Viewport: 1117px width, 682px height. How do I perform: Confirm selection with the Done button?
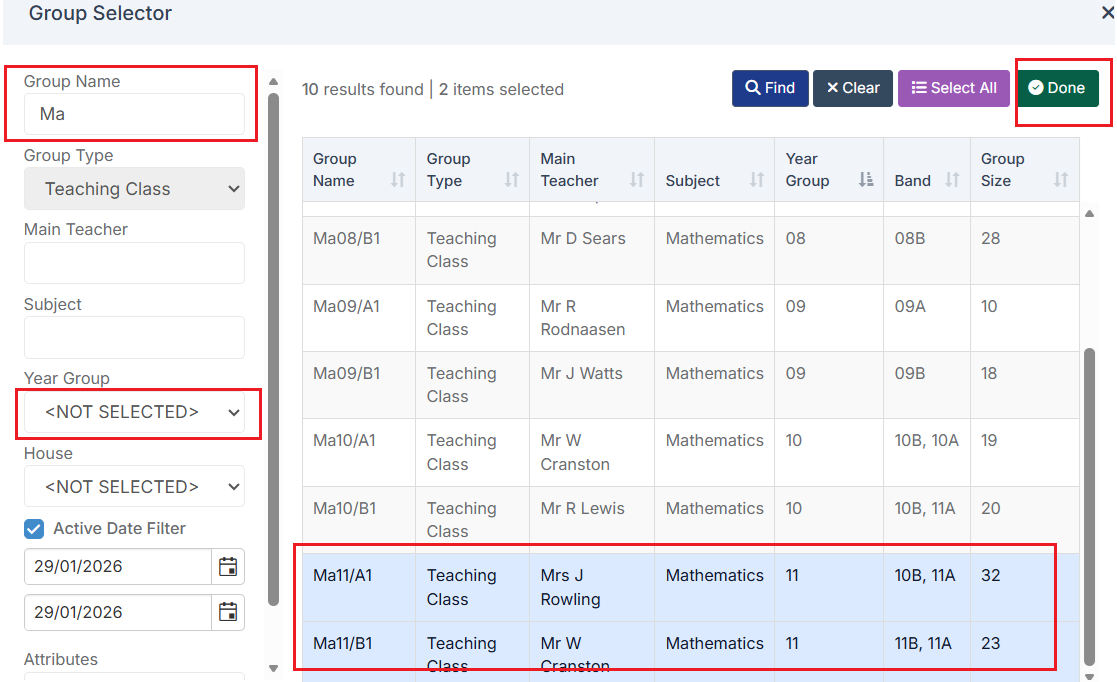tap(1057, 88)
